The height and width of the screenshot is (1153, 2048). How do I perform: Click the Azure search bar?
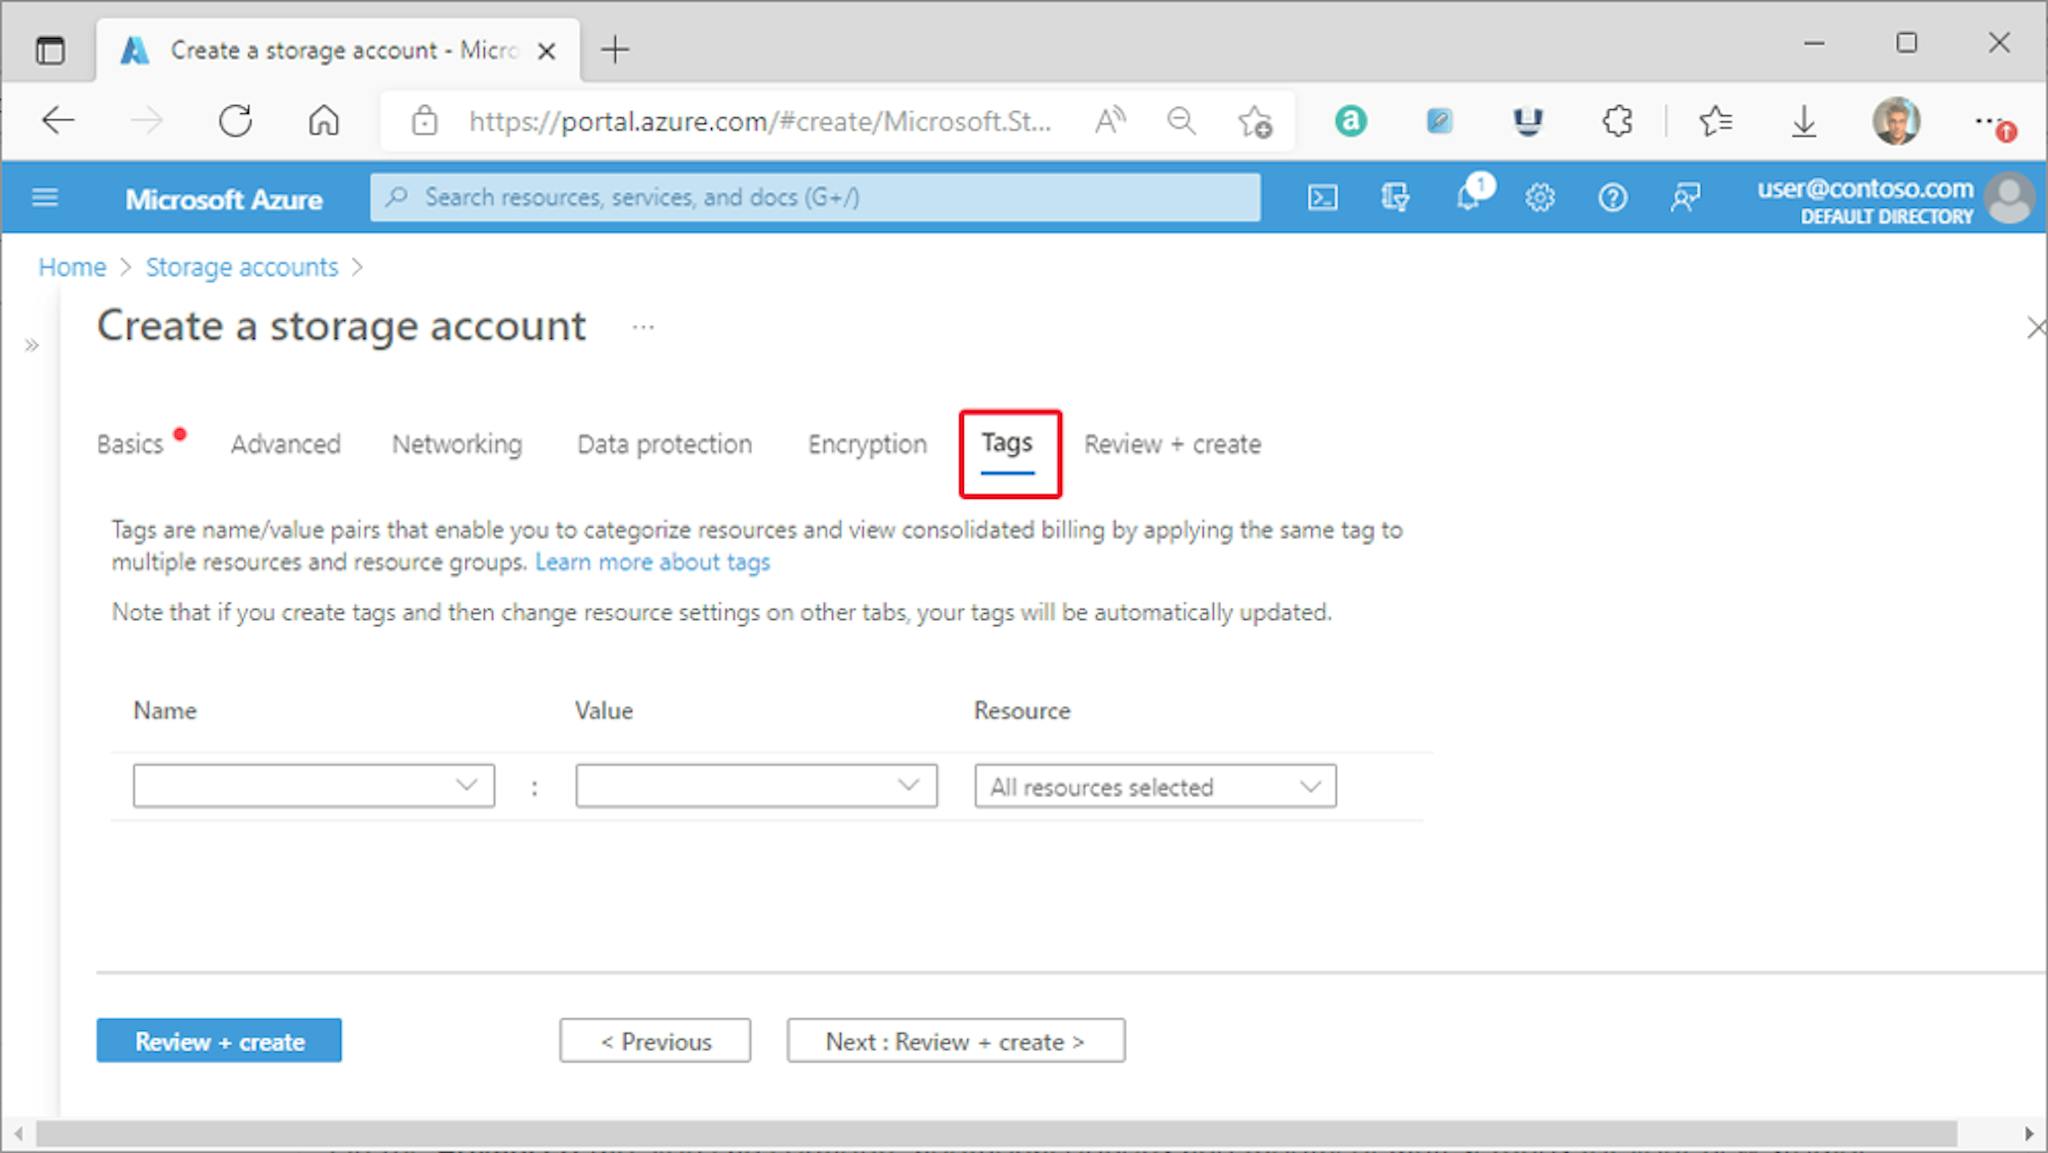click(x=814, y=195)
